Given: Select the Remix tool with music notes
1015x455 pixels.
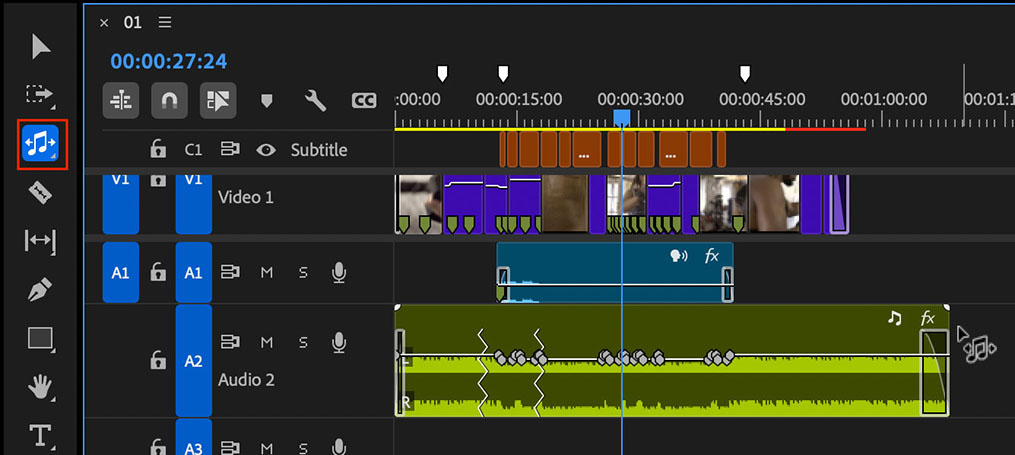Looking at the screenshot, I should click(x=41, y=143).
